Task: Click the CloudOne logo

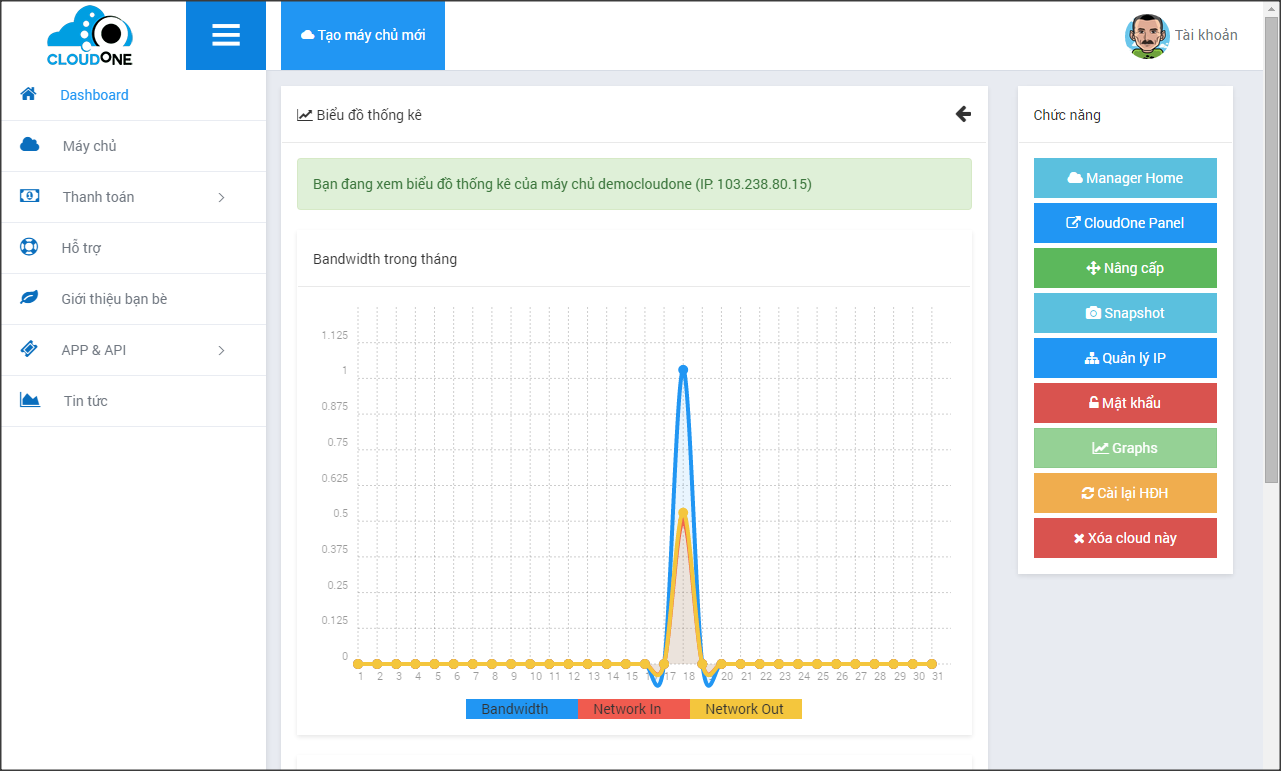Action: coord(90,36)
